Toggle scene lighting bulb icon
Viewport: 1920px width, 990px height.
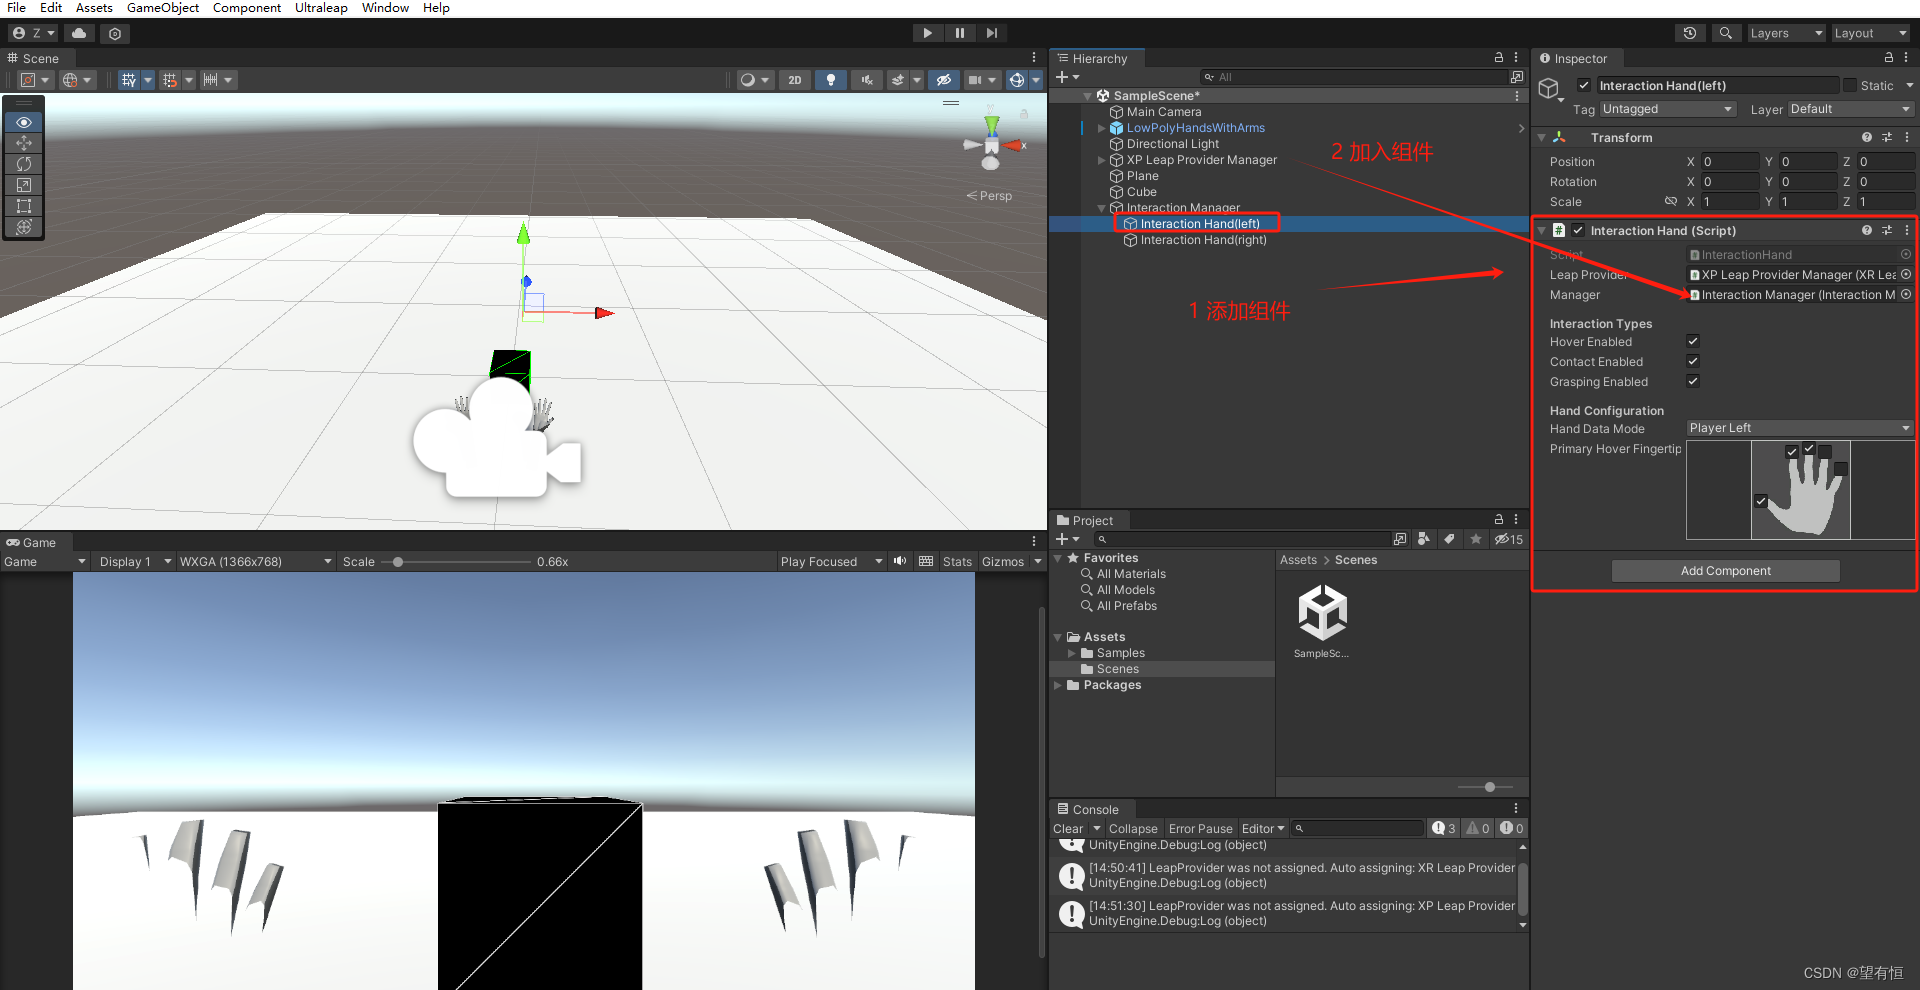click(830, 80)
